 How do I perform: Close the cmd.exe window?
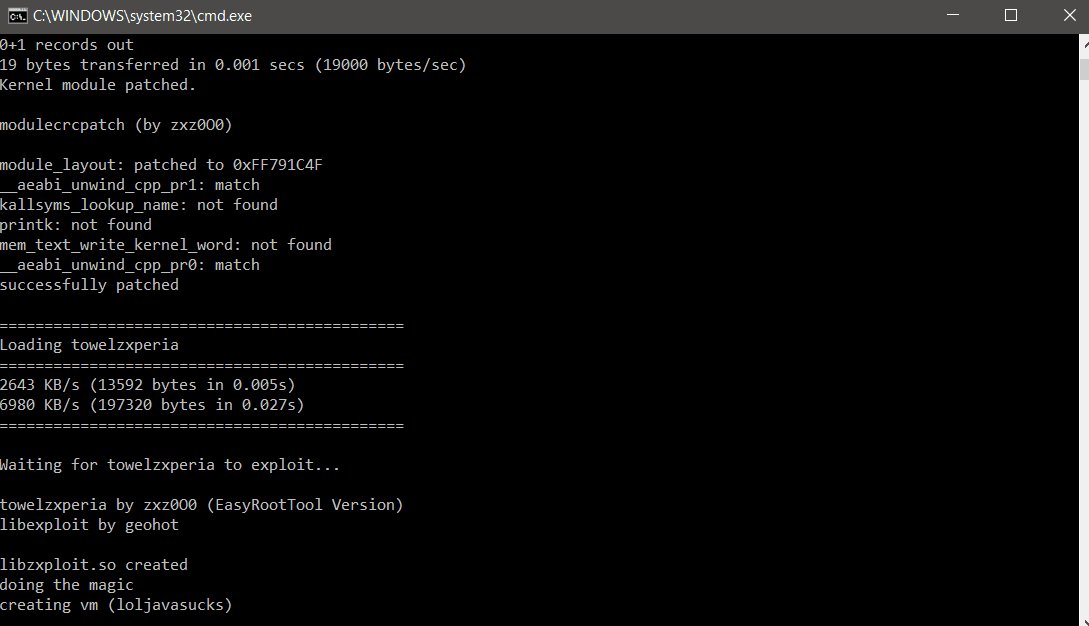click(1068, 15)
